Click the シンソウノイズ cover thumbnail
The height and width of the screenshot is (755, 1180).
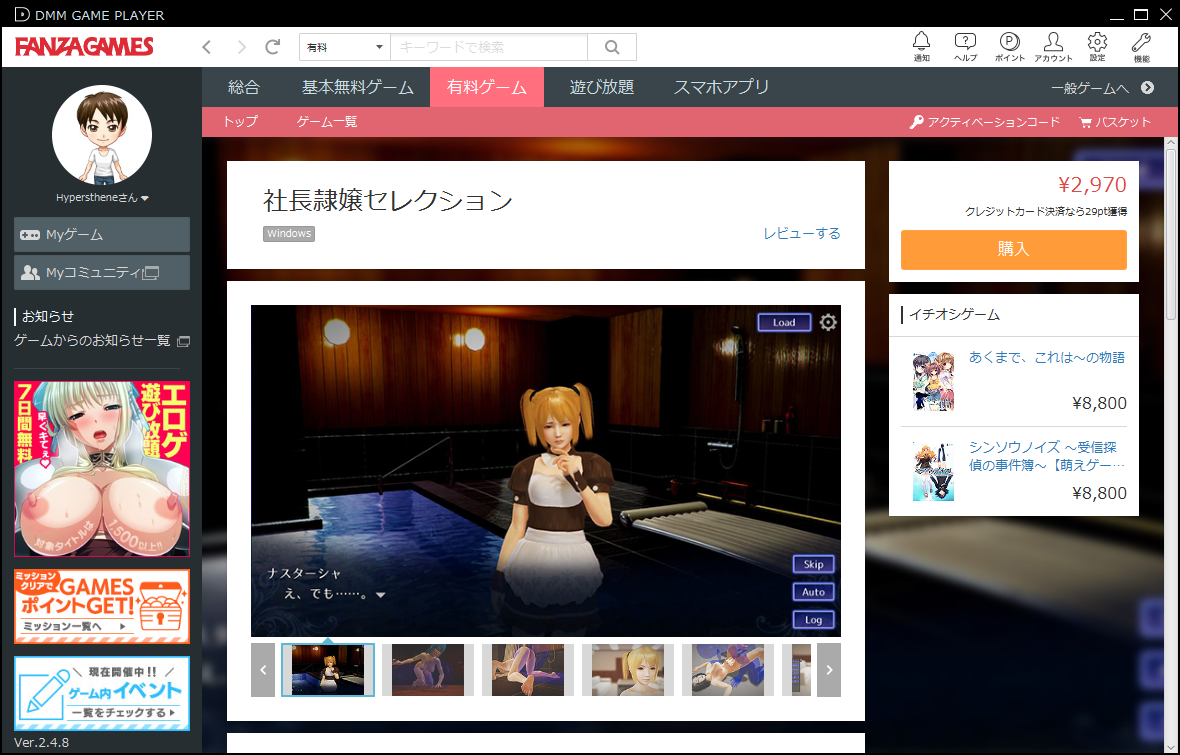(933, 471)
